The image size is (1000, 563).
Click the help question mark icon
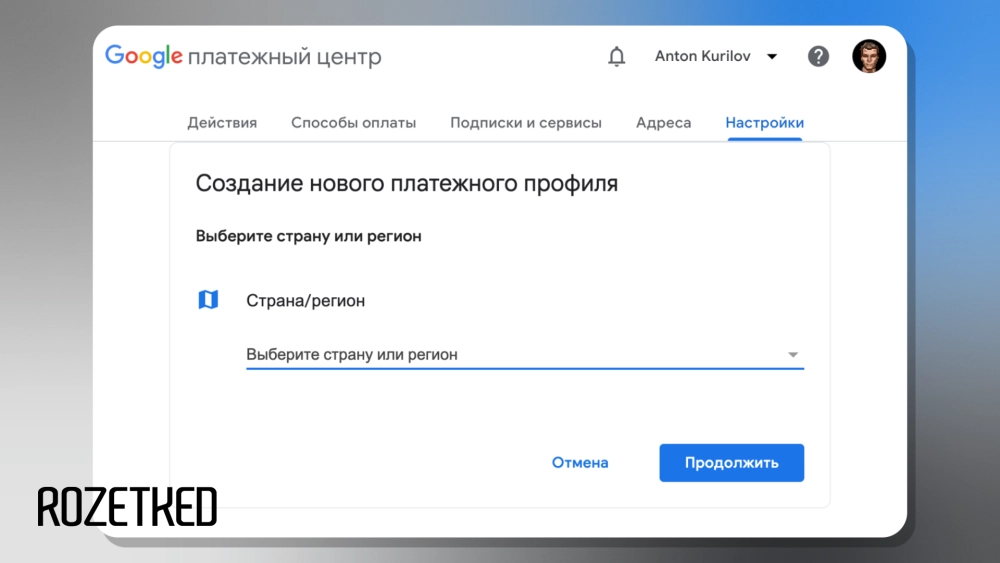818,57
